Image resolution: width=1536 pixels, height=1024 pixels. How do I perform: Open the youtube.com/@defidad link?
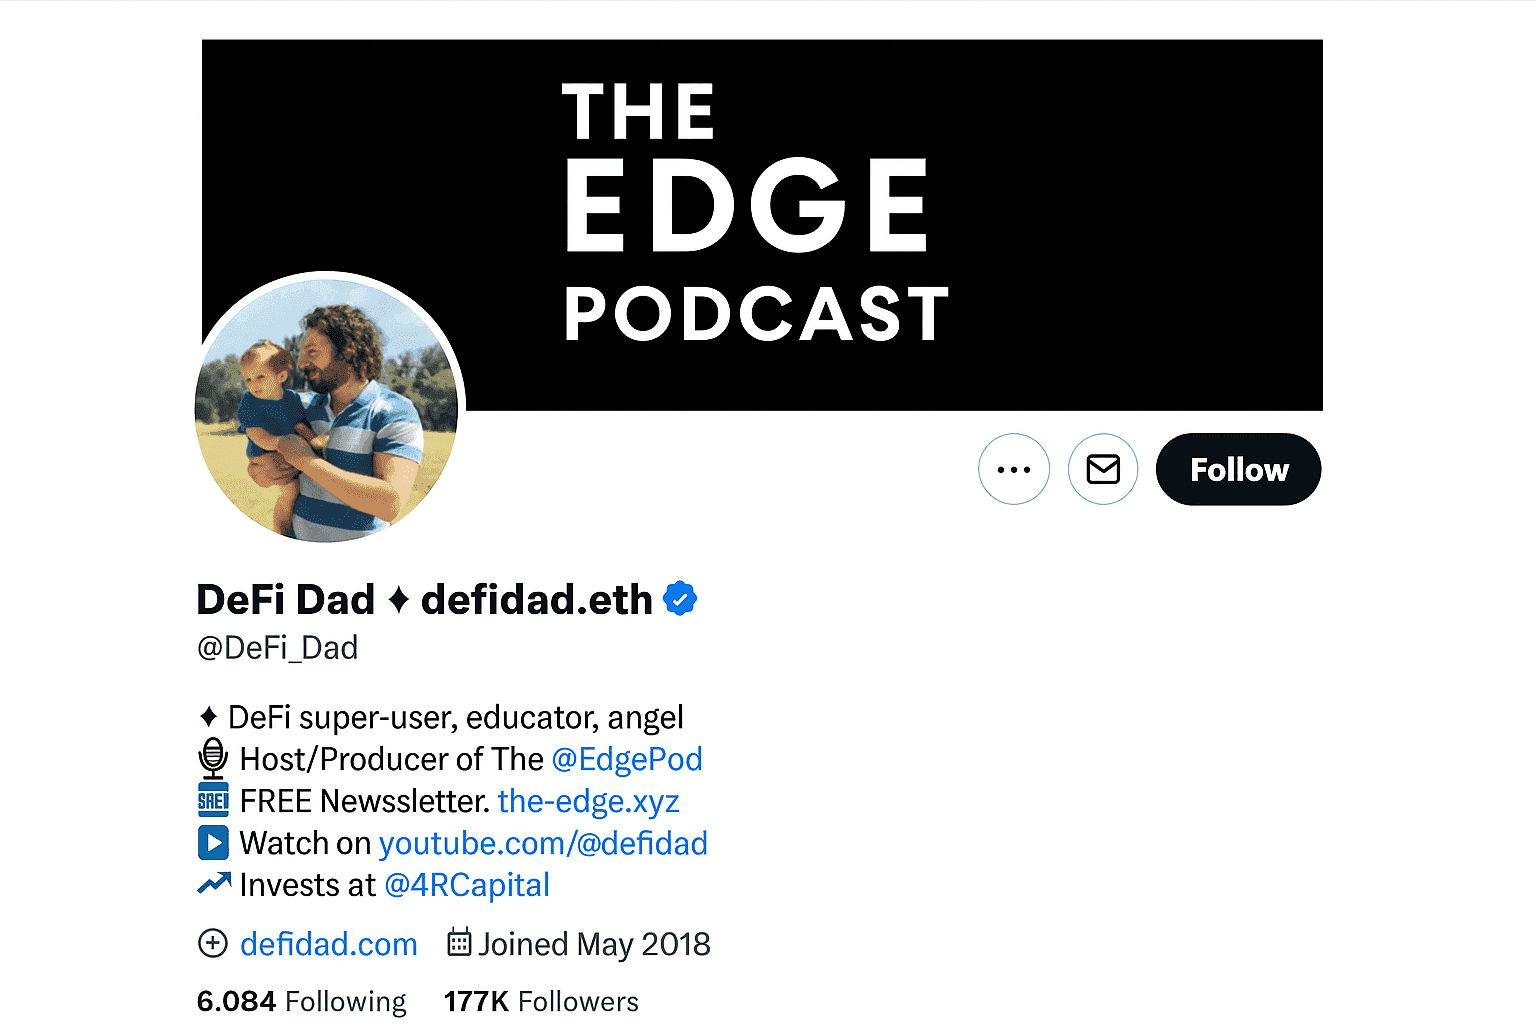543,843
